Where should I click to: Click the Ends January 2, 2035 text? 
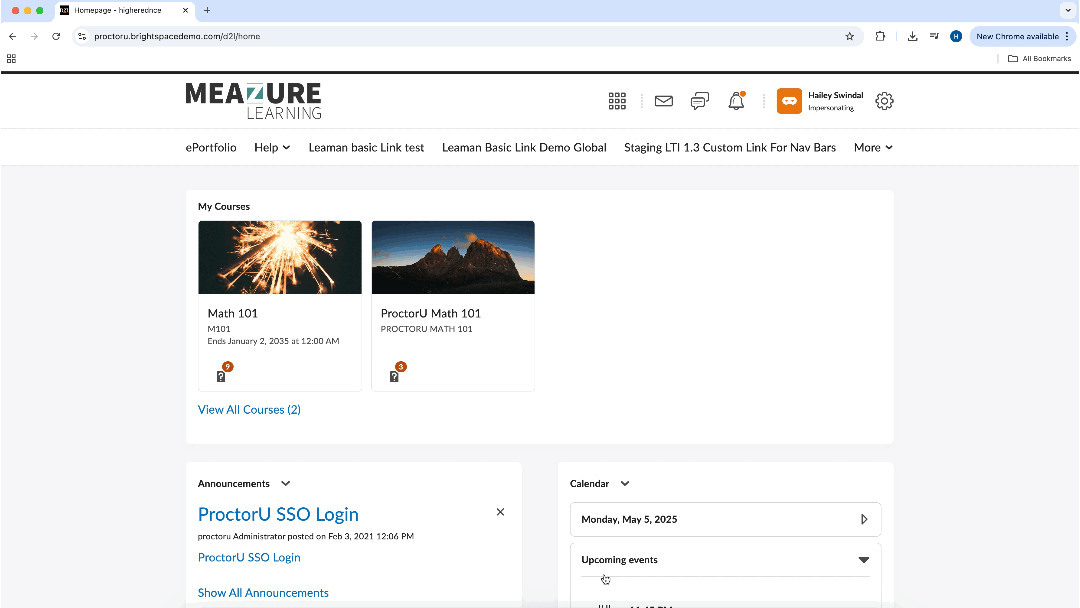pyautogui.click(x=273, y=342)
